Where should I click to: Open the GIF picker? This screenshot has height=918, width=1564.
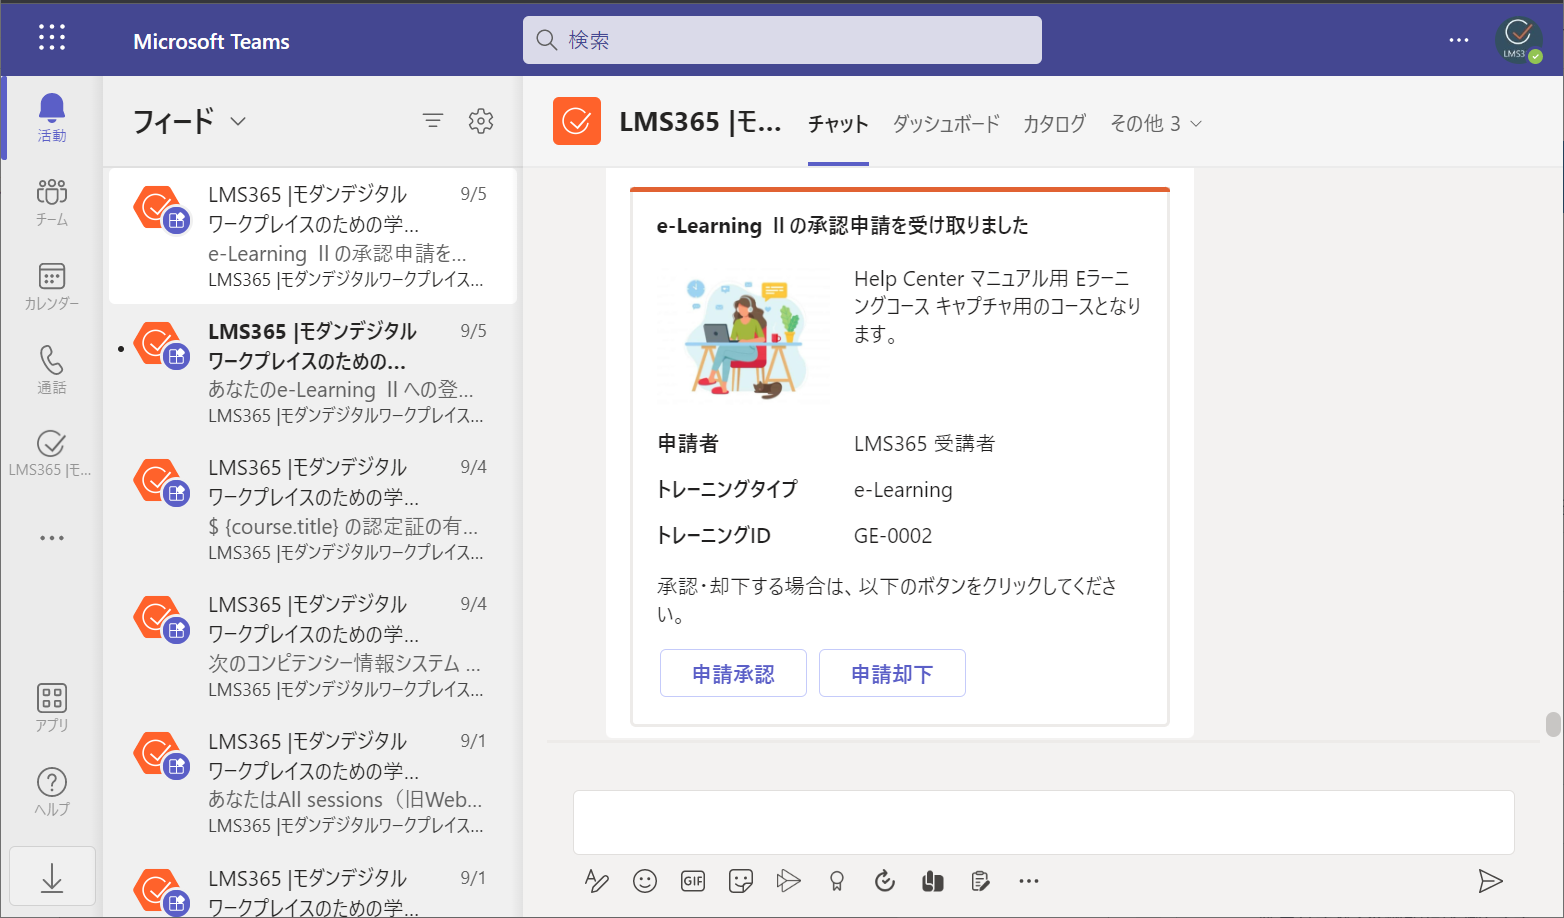pos(693,881)
